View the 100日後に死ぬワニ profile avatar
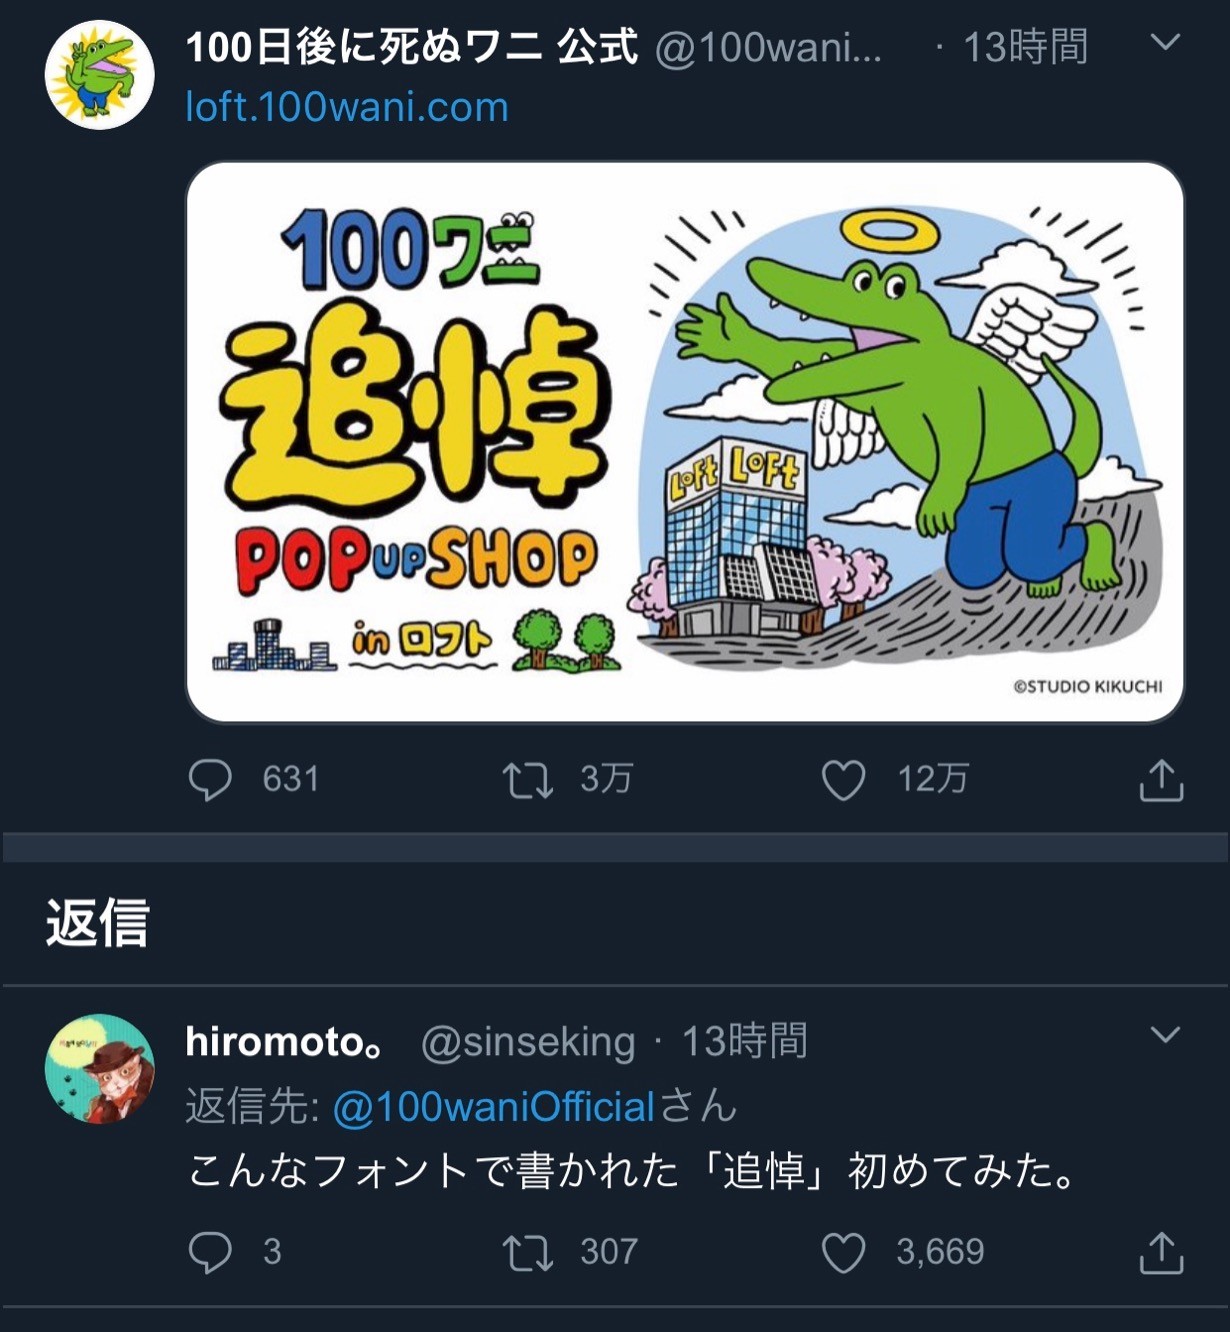 100,75
